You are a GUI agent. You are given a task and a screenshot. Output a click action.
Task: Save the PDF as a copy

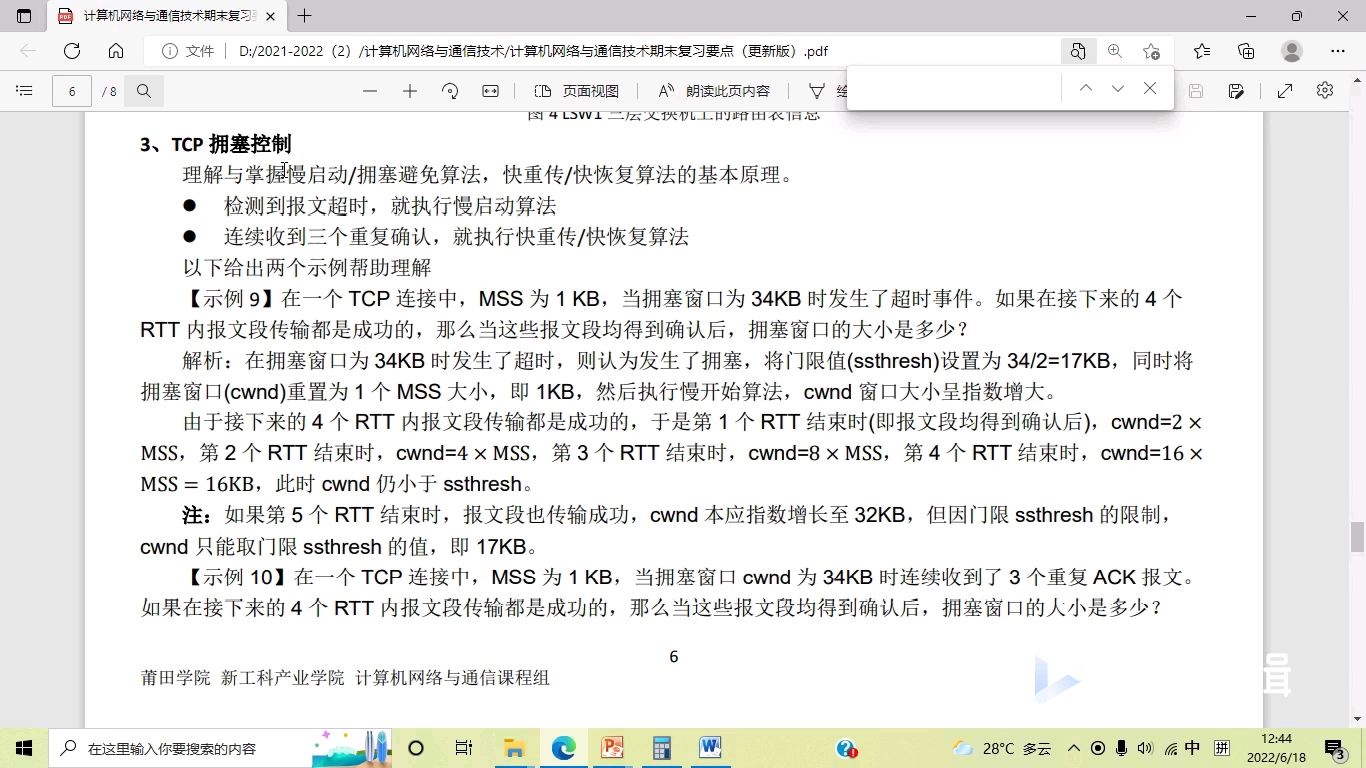click(1237, 91)
